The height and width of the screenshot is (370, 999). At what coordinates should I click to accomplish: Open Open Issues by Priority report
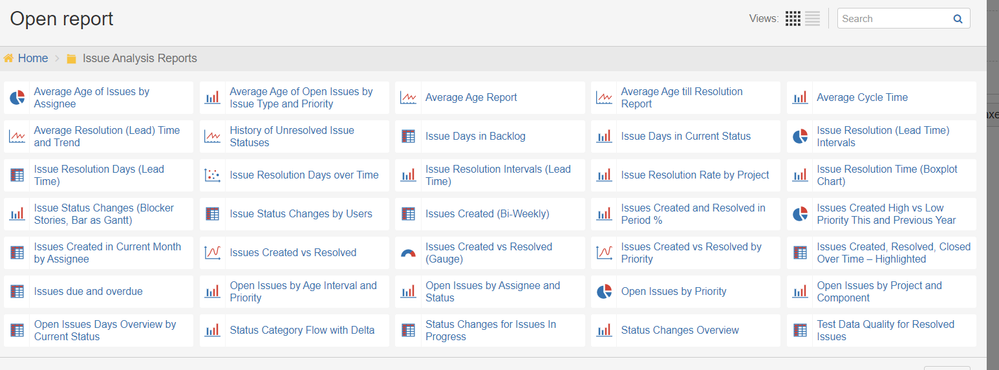pyautogui.click(x=673, y=292)
